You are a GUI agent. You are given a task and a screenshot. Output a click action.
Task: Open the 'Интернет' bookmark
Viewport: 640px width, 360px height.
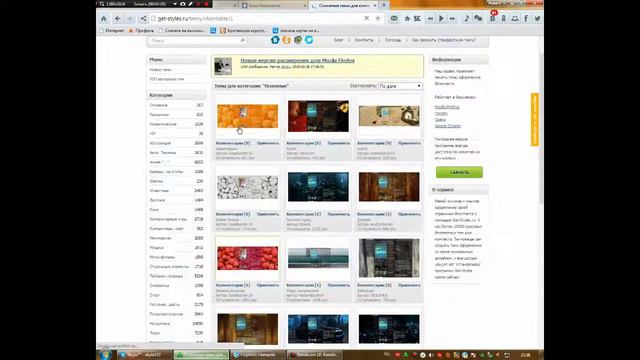pos(111,31)
